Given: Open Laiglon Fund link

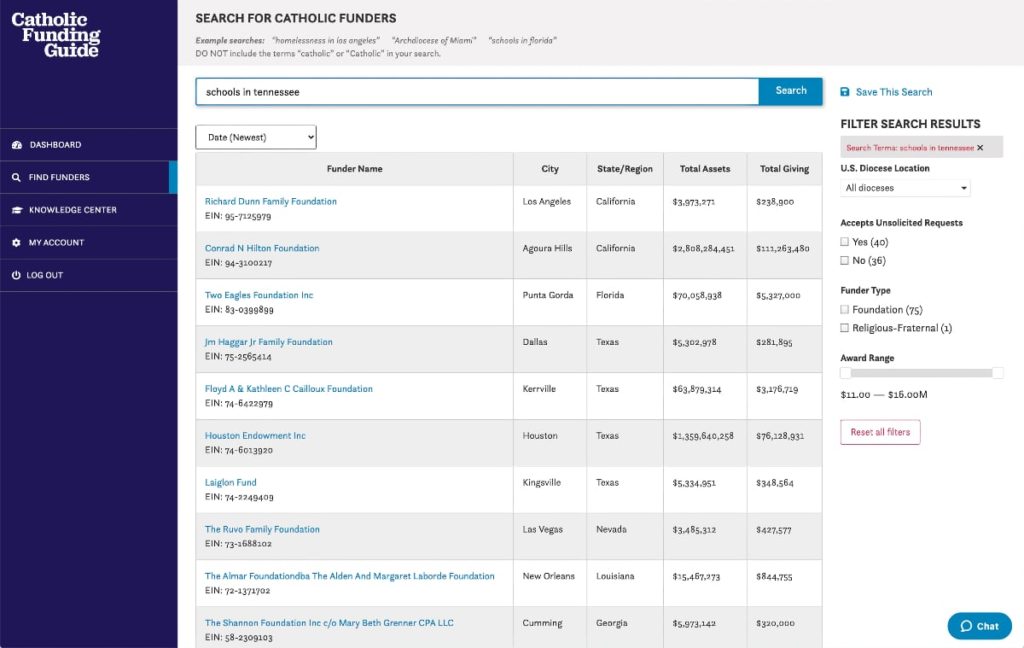Looking at the screenshot, I should click(231, 483).
